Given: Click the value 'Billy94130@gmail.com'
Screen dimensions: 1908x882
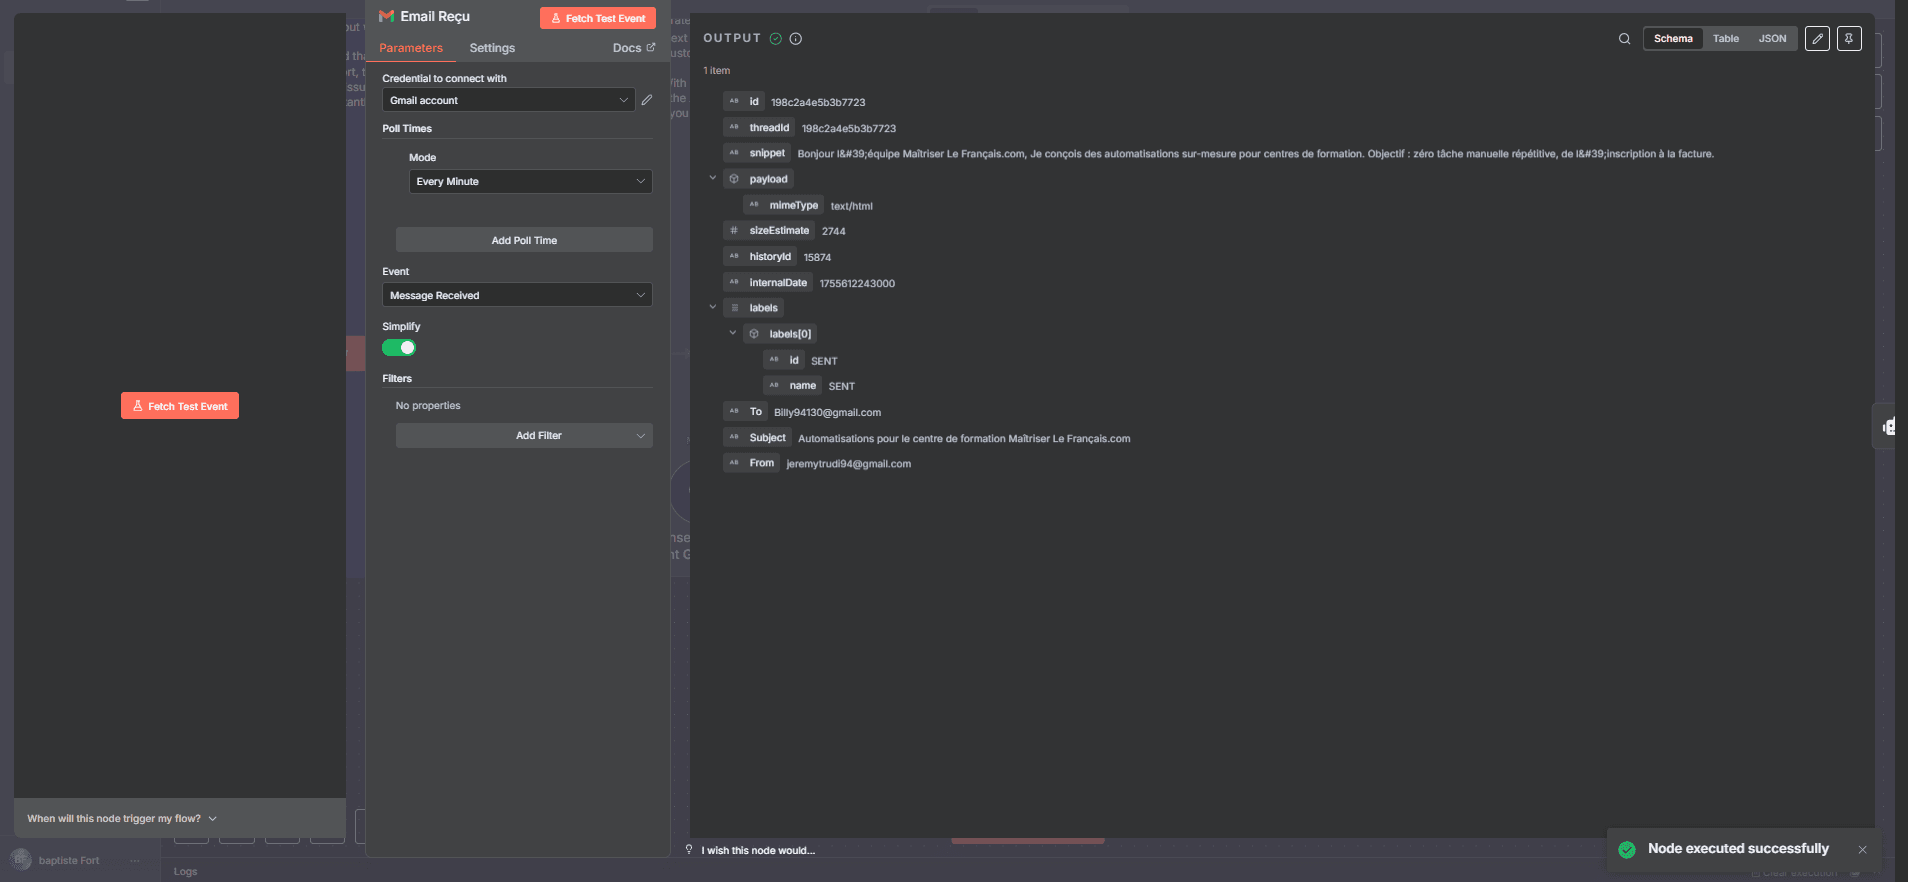Looking at the screenshot, I should pyautogui.click(x=827, y=413).
